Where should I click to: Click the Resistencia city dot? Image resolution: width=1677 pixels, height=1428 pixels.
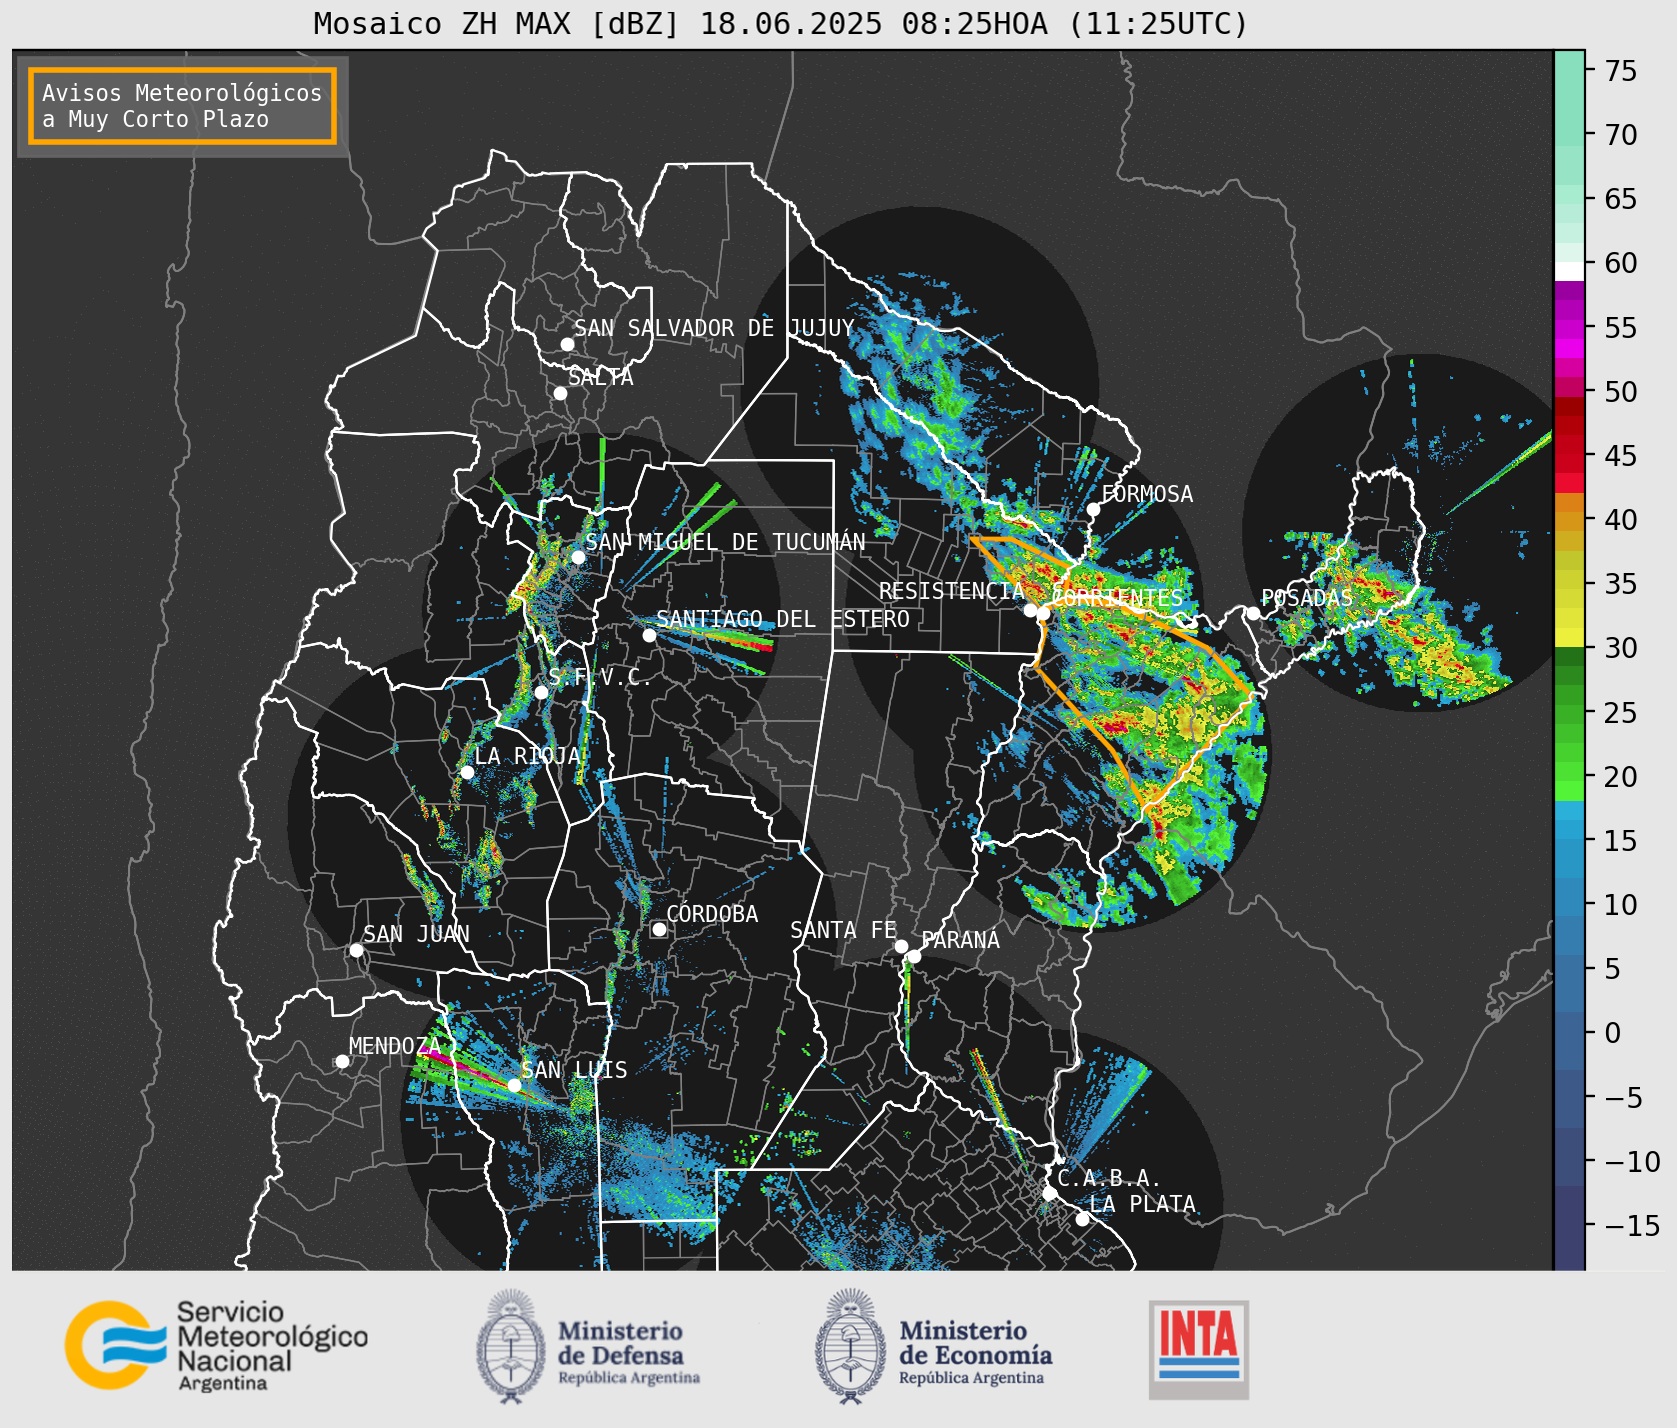[1030, 610]
